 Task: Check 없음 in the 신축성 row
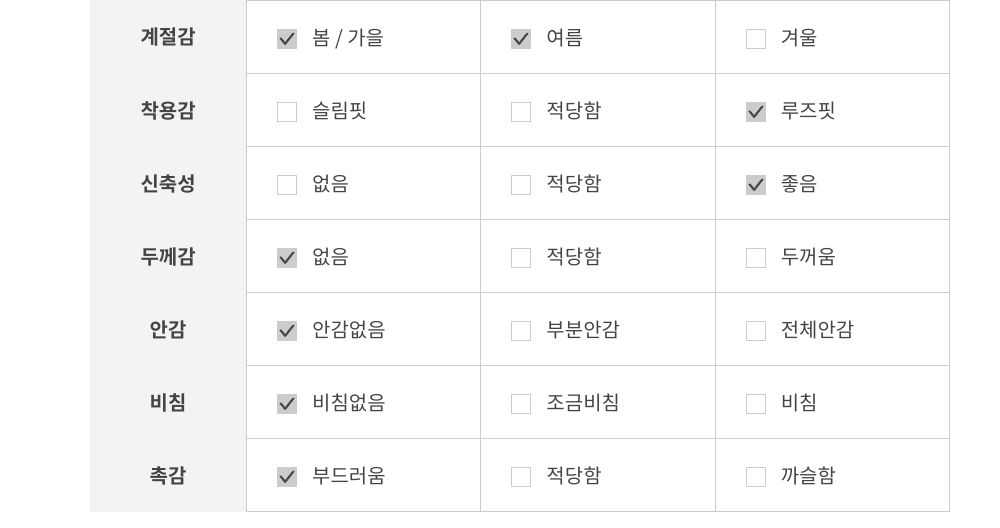click(287, 185)
